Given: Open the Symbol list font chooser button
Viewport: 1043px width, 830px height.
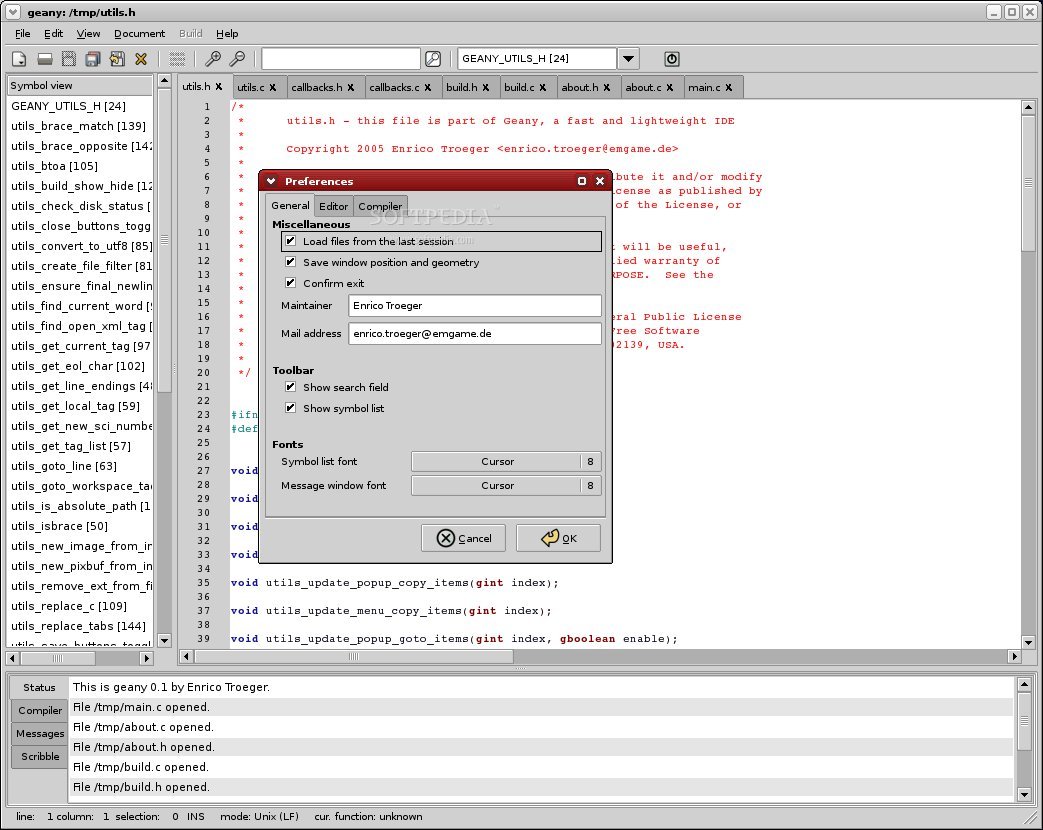Looking at the screenshot, I should pyautogui.click(x=506, y=462).
